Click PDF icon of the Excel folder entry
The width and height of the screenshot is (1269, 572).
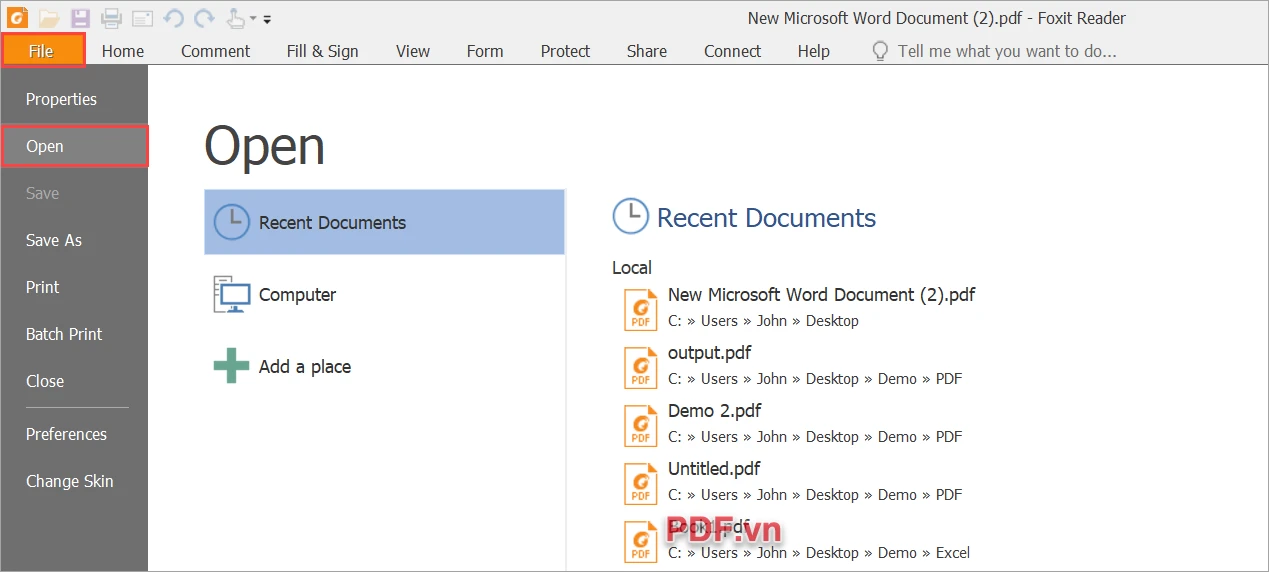(x=640, y=541)
